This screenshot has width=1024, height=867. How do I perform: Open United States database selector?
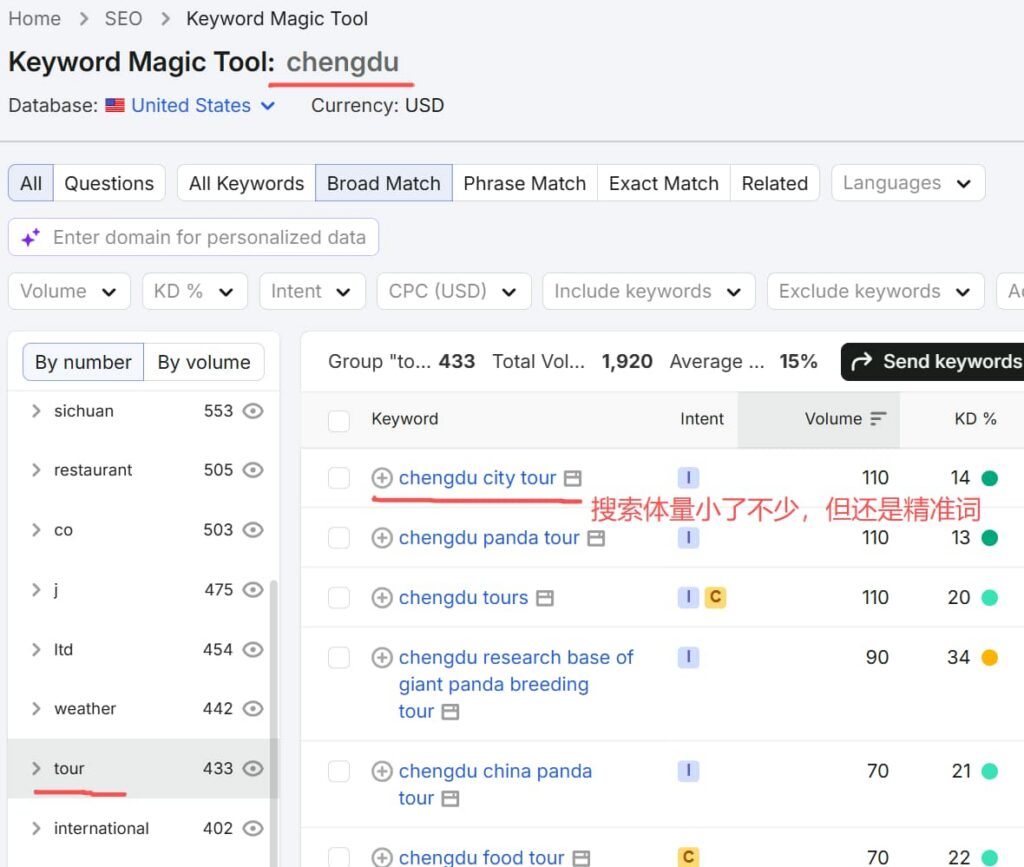coord(202,105)
